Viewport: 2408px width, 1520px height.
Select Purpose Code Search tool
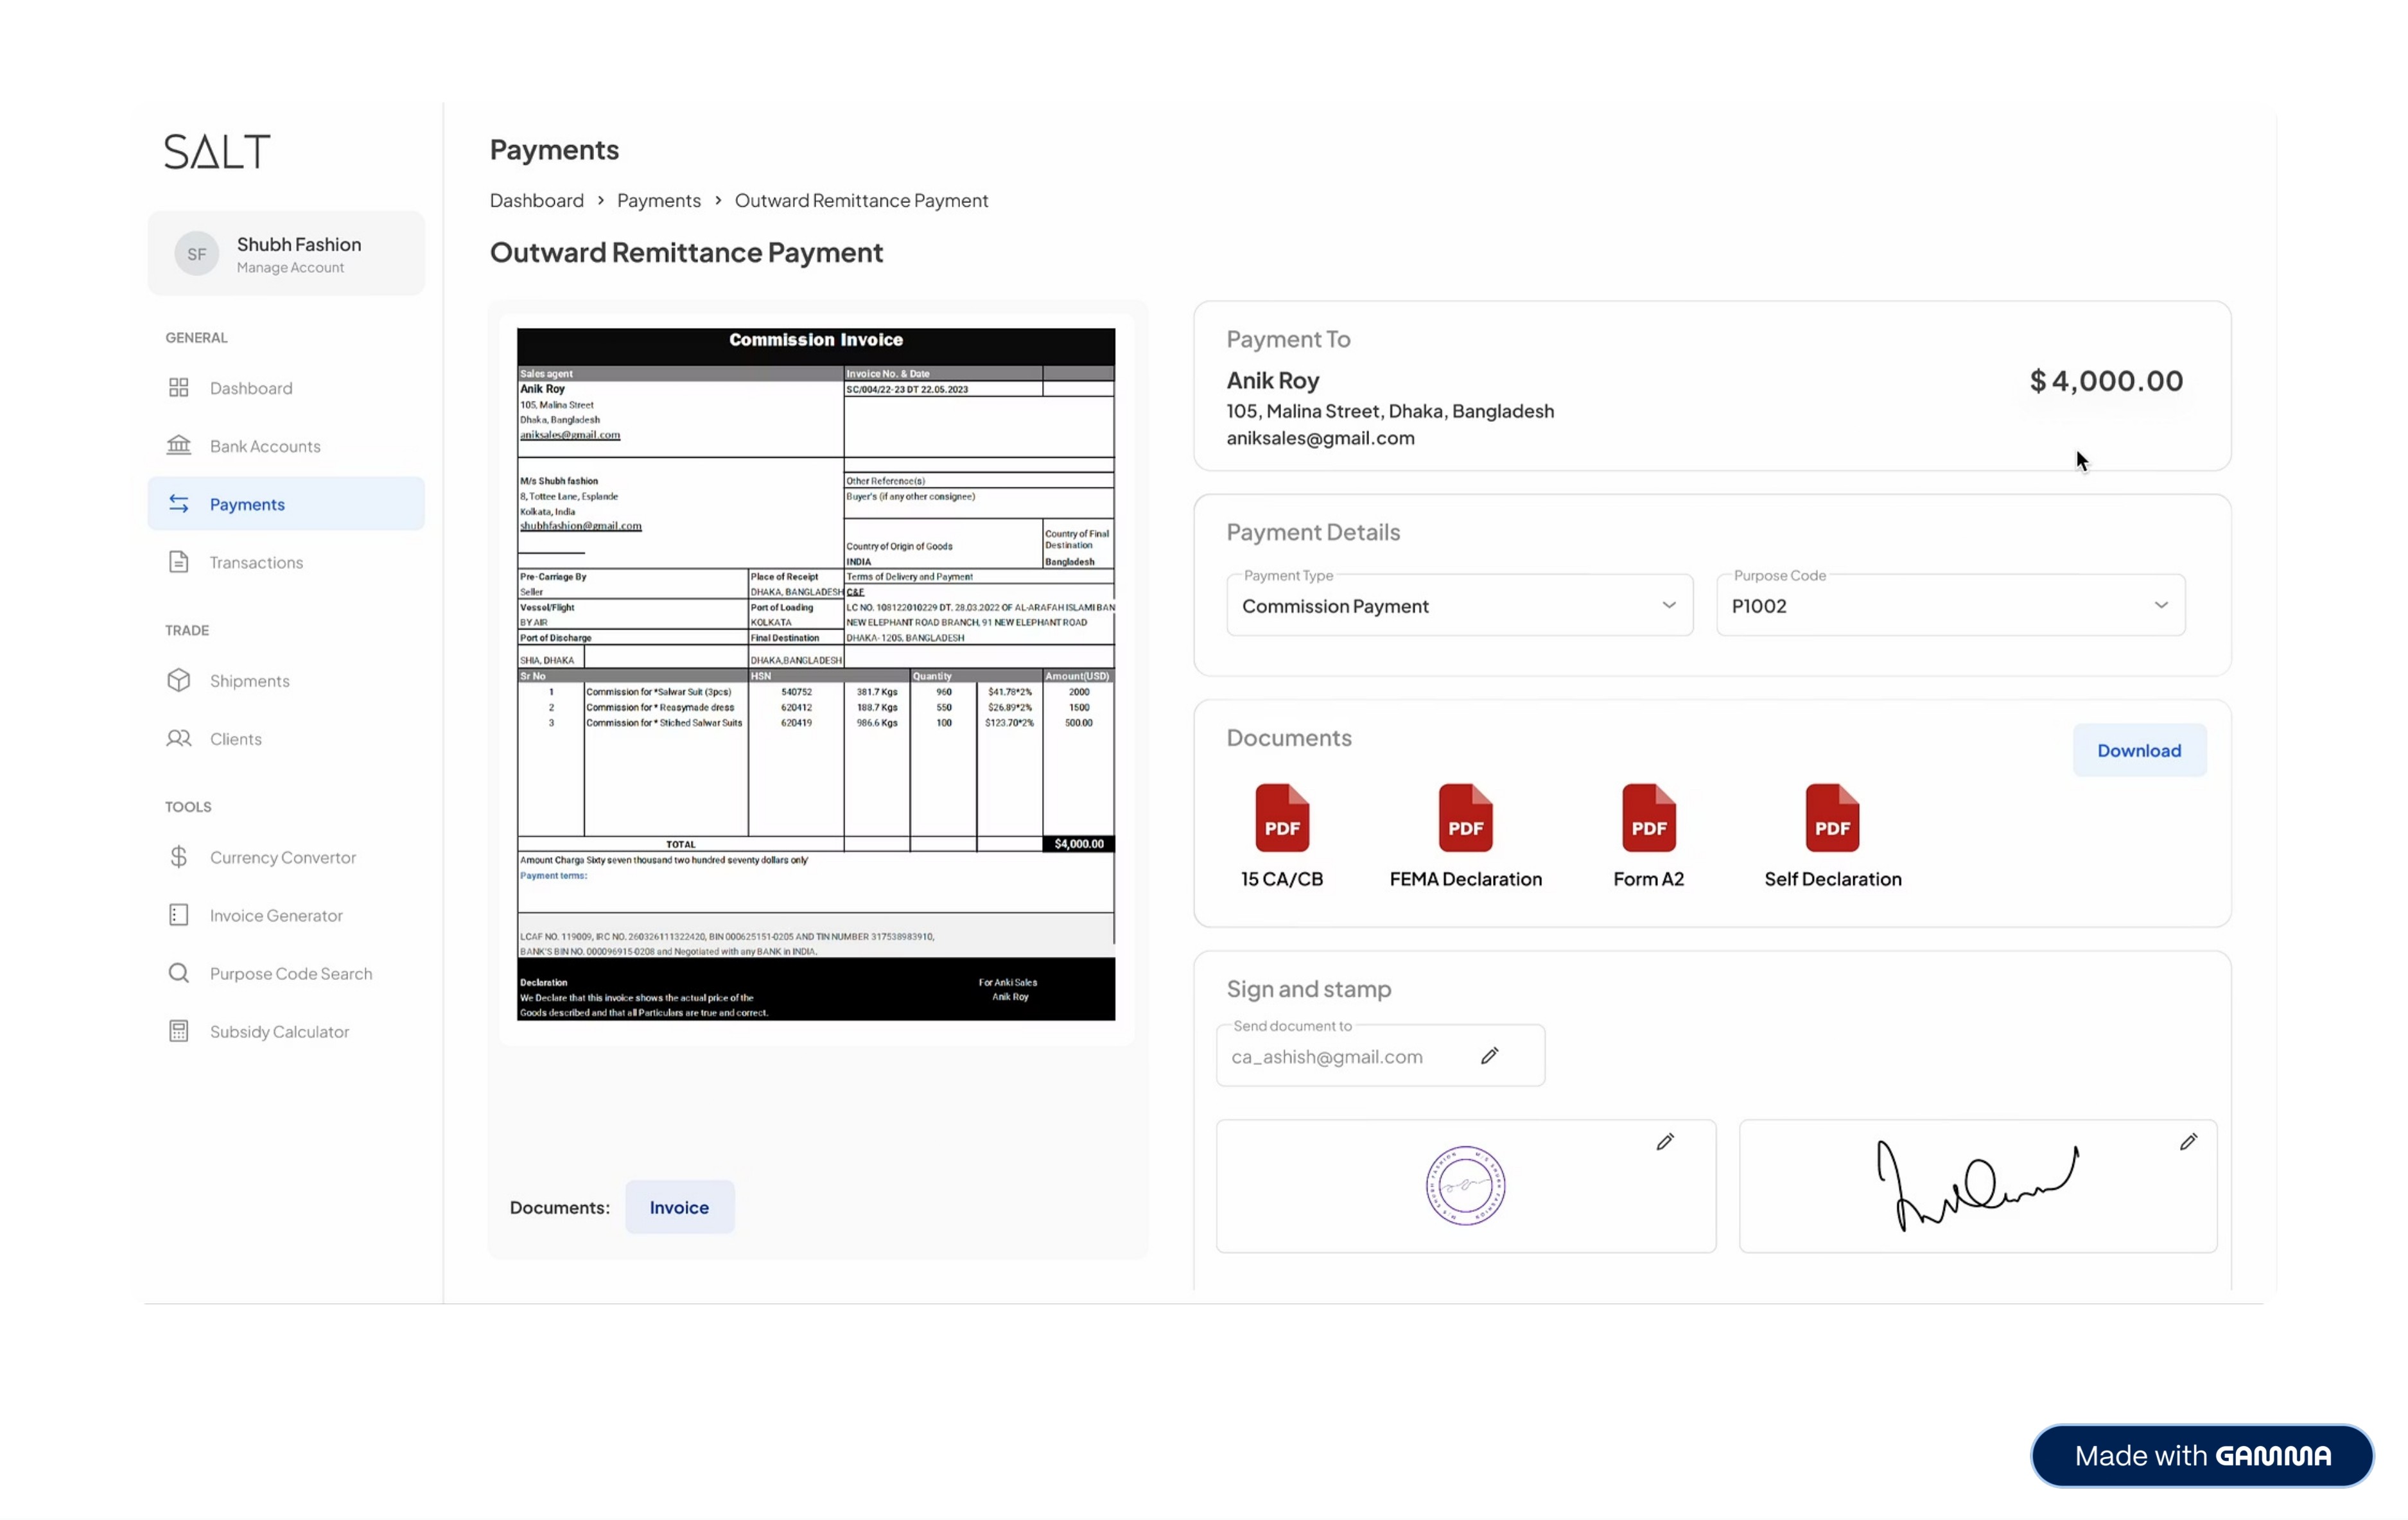tap(290, 973)
